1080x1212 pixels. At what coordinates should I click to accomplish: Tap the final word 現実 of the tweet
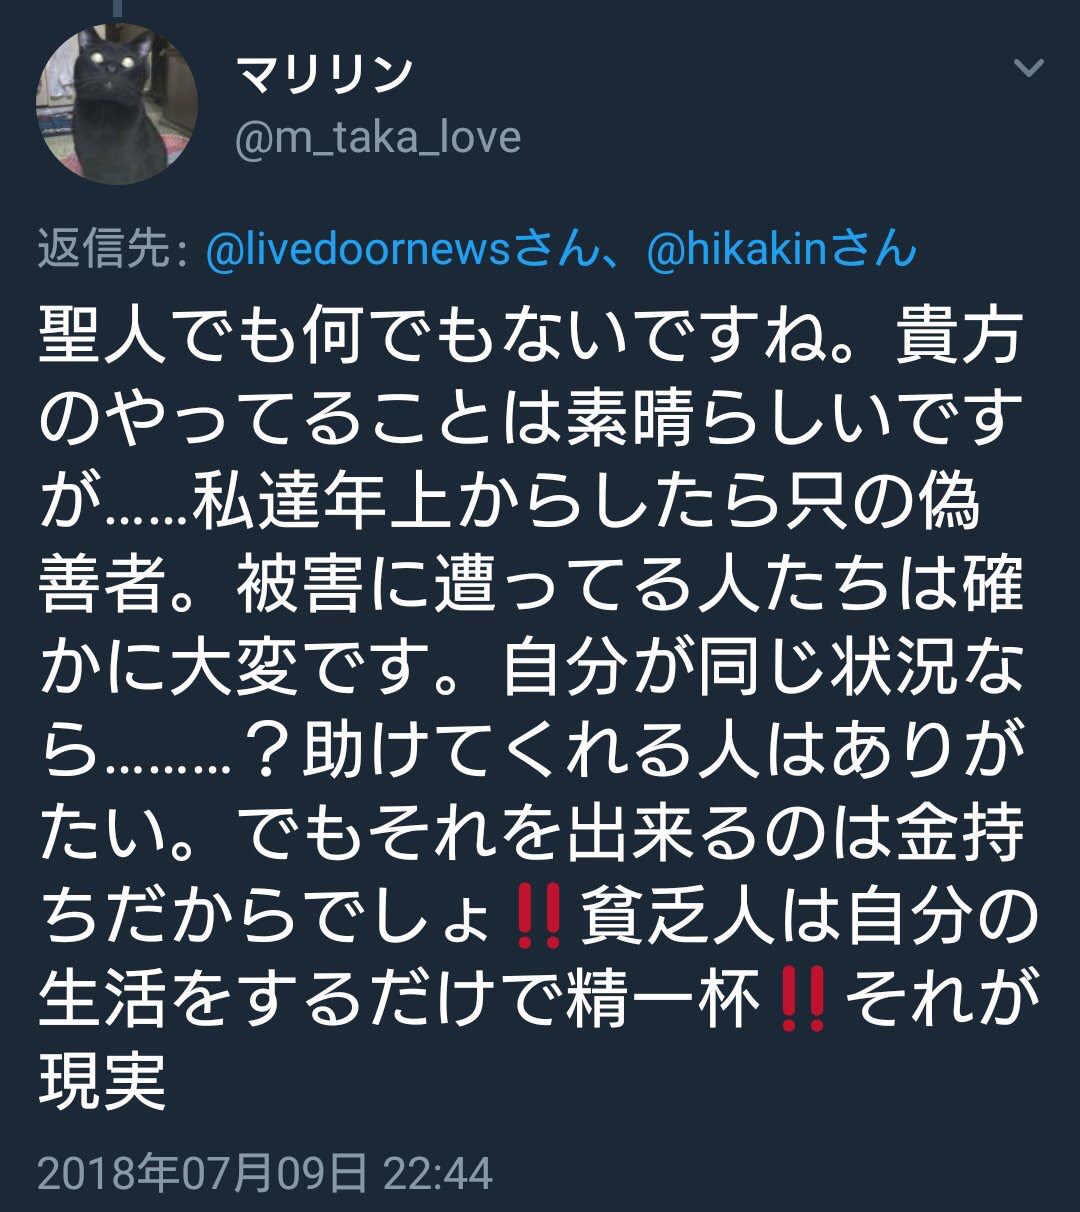(102, 1080)
